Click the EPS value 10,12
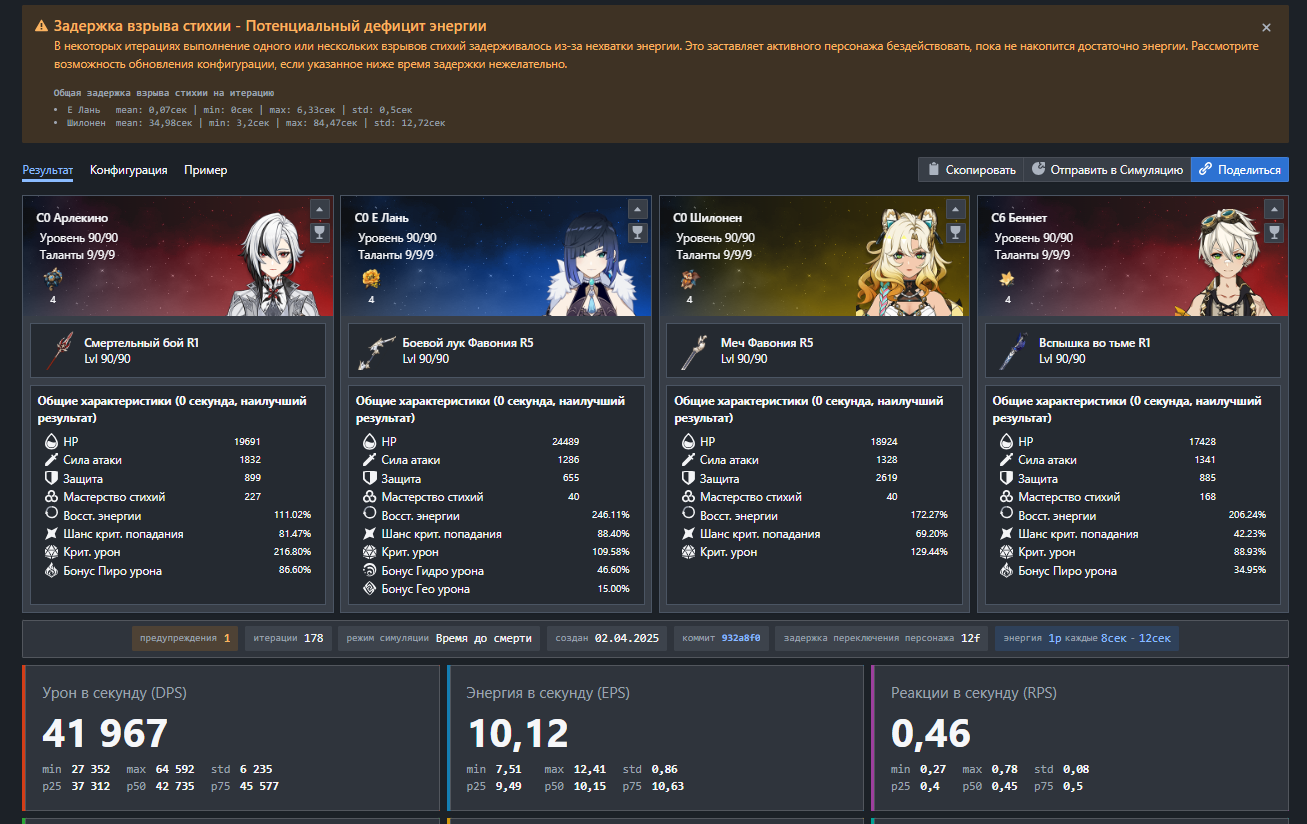 tap(518, 733)
